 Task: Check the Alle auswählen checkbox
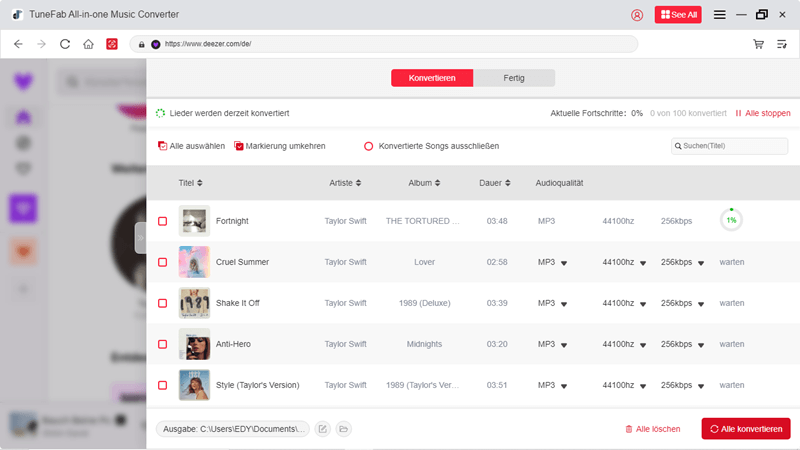tap(162, 146)
